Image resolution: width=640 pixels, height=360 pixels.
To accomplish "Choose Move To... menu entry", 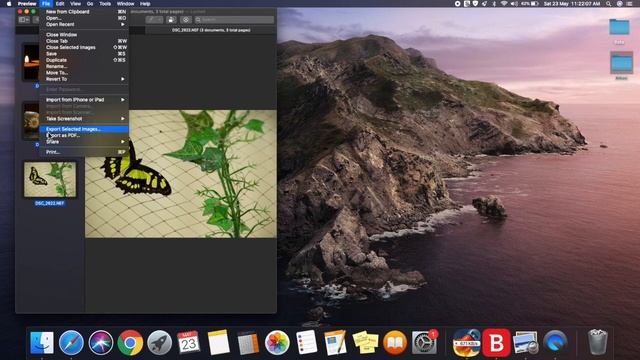I will (84, 73).
